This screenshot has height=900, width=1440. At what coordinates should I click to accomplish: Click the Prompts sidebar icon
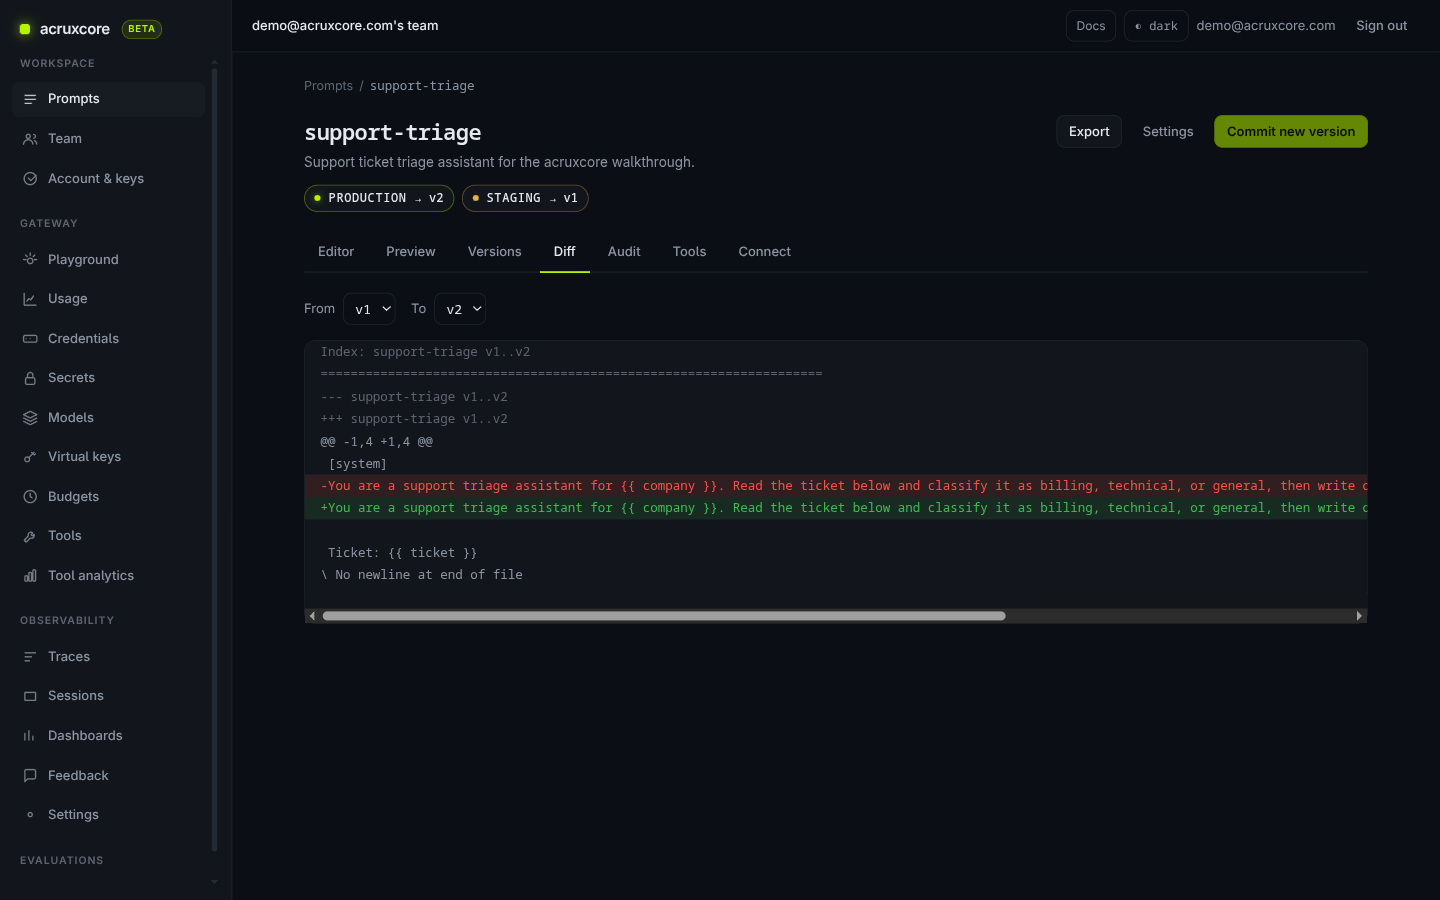[30, 99]
